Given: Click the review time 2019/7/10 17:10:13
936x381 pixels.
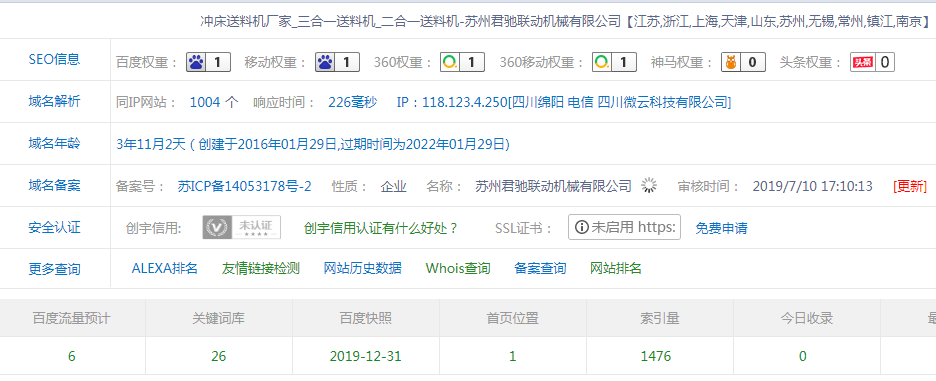Looking at the screenshot, I should click(812, 186).
